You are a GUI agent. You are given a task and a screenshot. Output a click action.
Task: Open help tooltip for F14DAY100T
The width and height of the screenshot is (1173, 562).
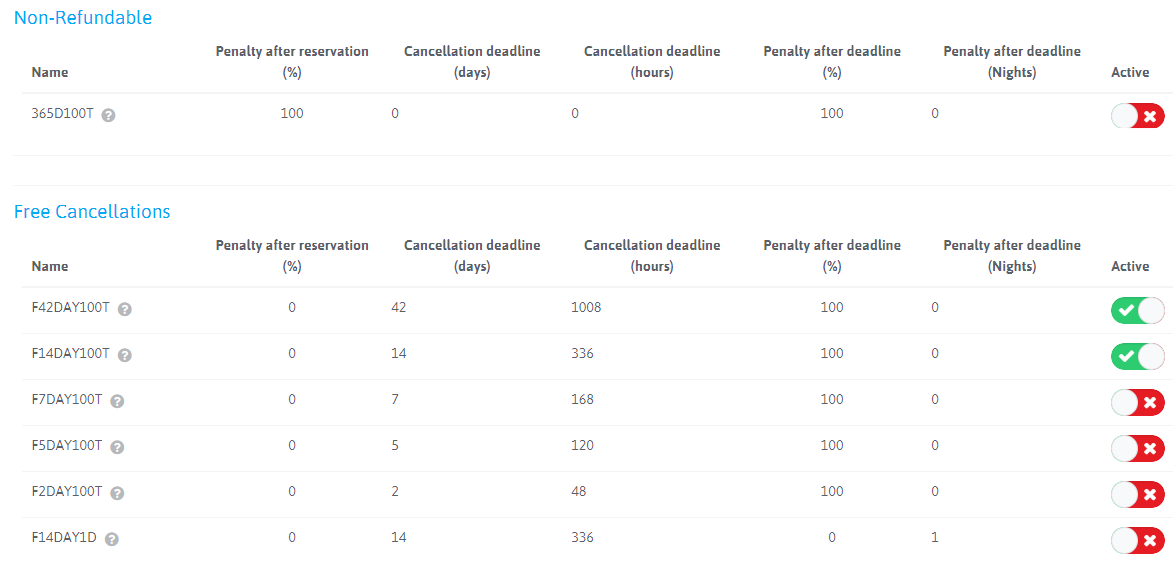[125, 355]
